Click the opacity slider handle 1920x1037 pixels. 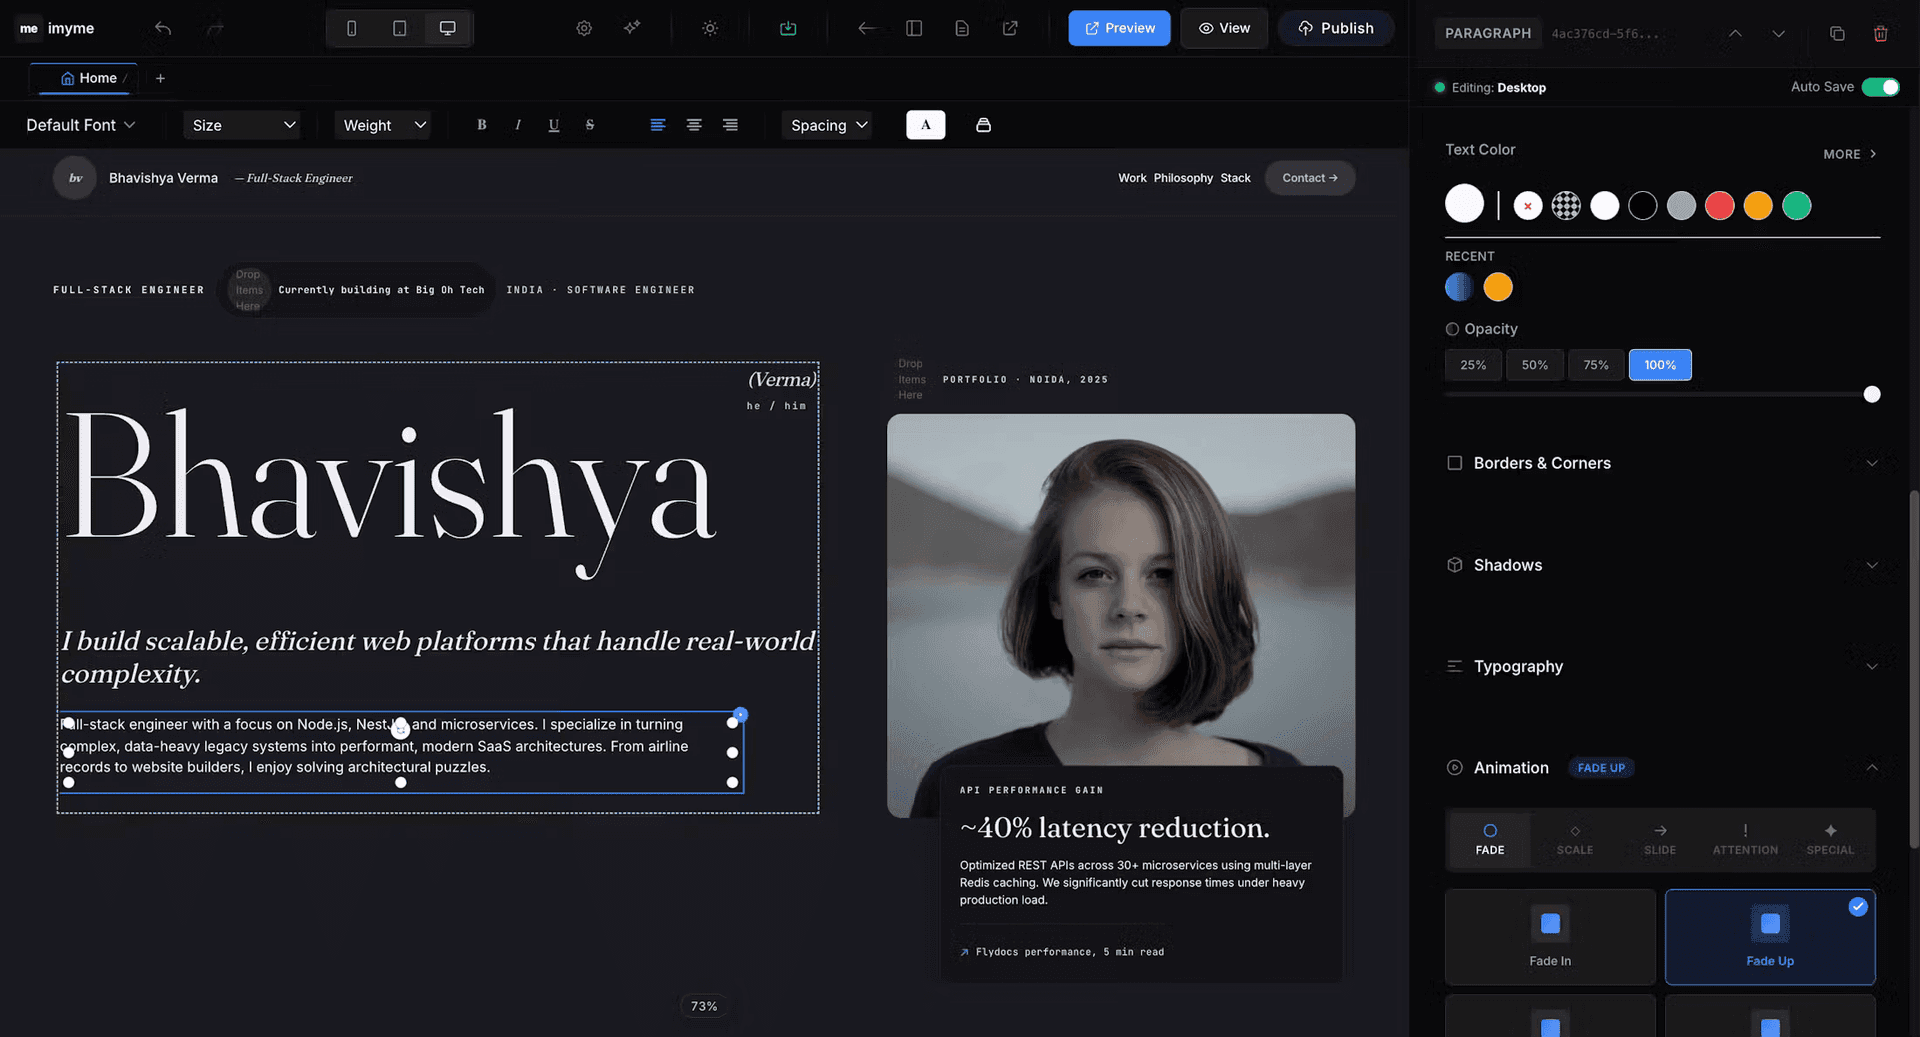1872,395
